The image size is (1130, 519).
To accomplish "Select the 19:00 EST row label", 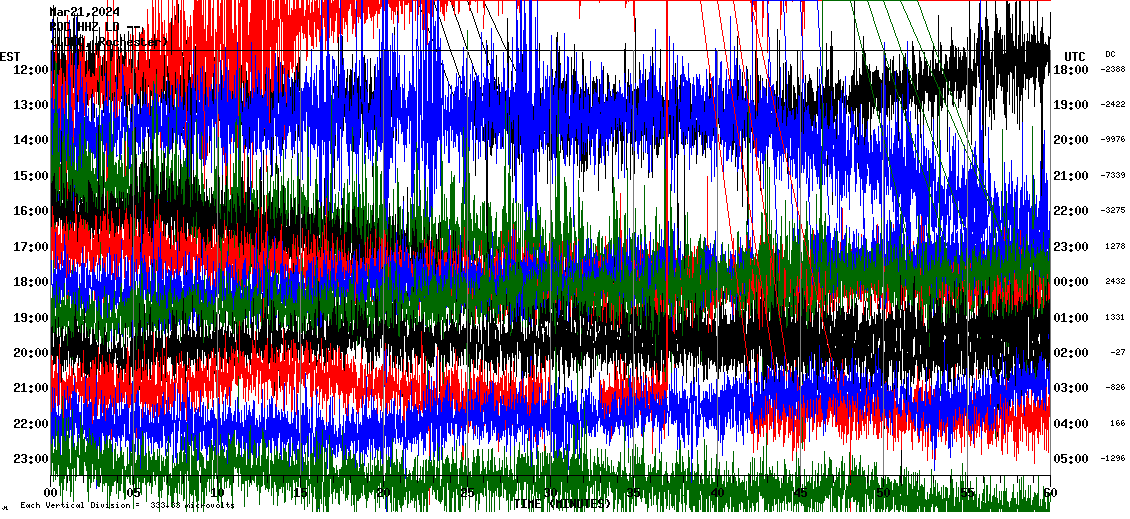I will pyautogui.click(x=31, y=318).
